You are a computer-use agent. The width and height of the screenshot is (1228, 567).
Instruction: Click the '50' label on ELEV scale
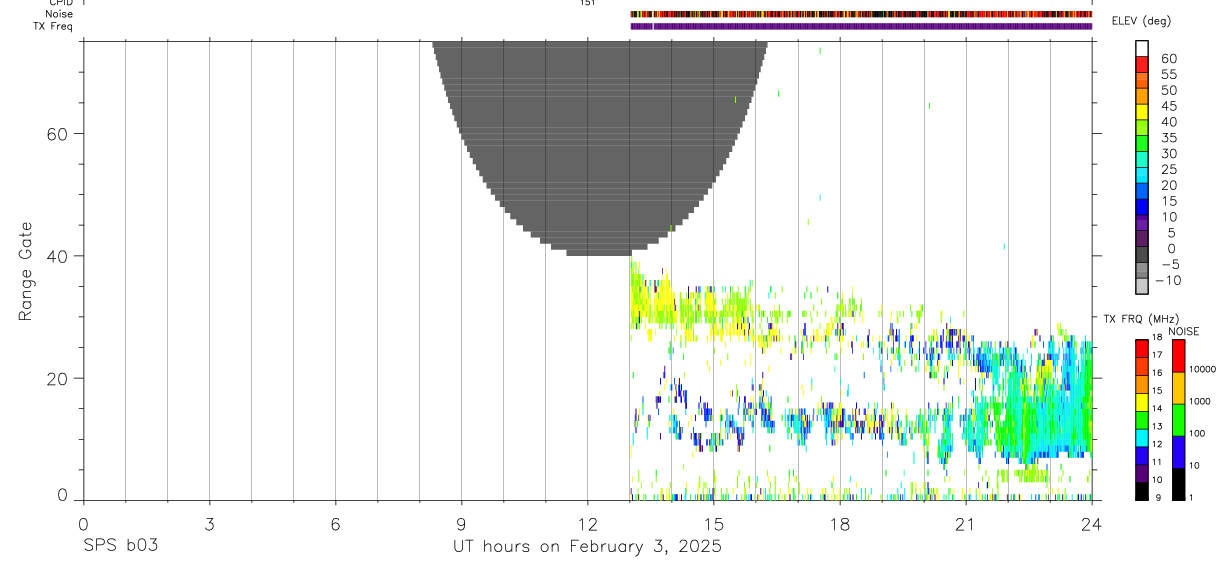click(1168, 91)
